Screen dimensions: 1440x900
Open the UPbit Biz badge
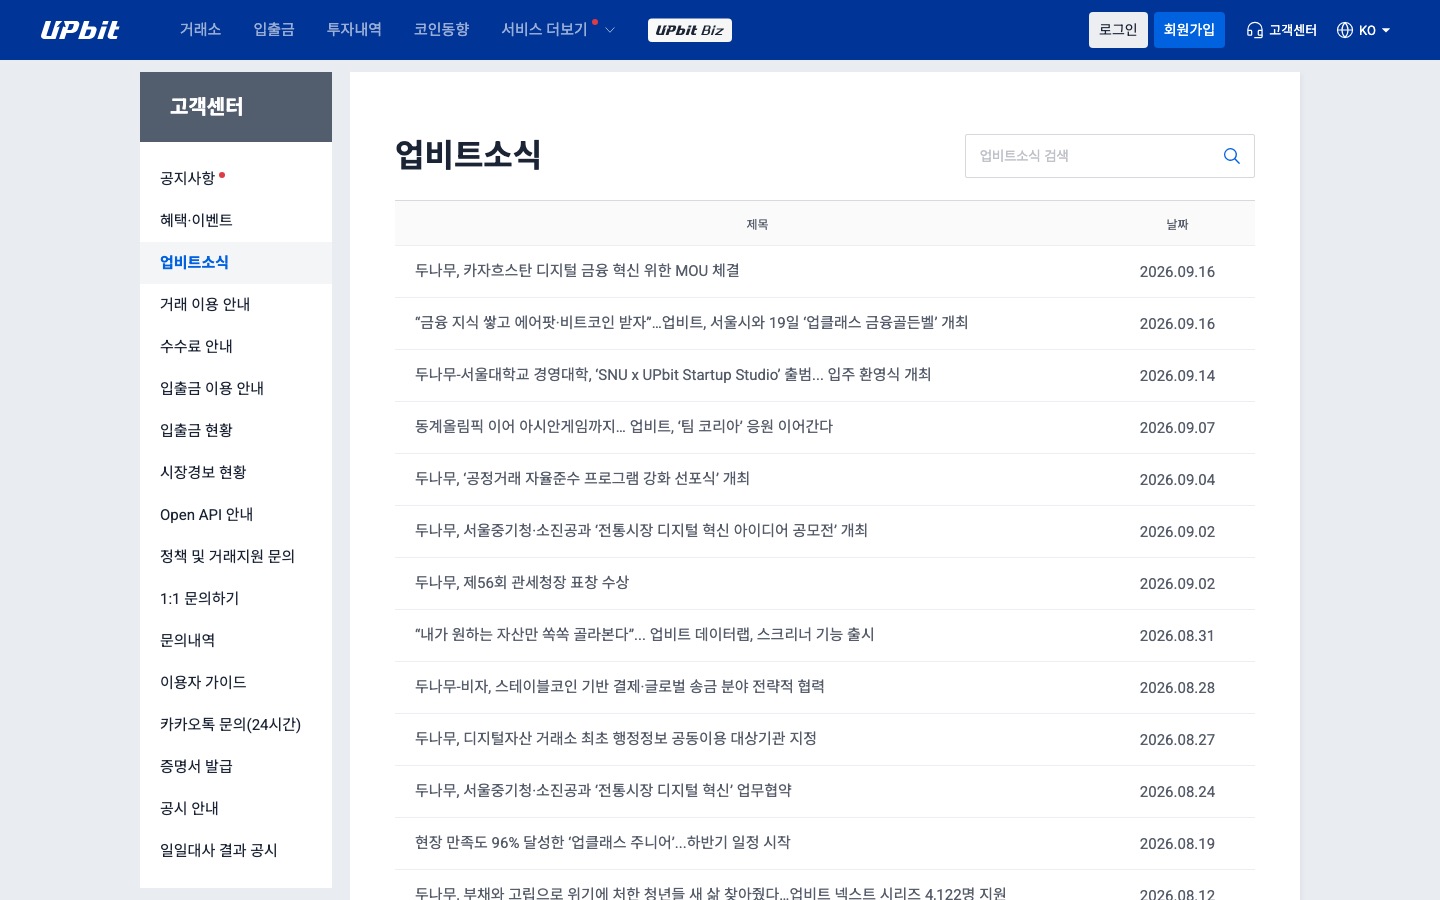(690, 30)
